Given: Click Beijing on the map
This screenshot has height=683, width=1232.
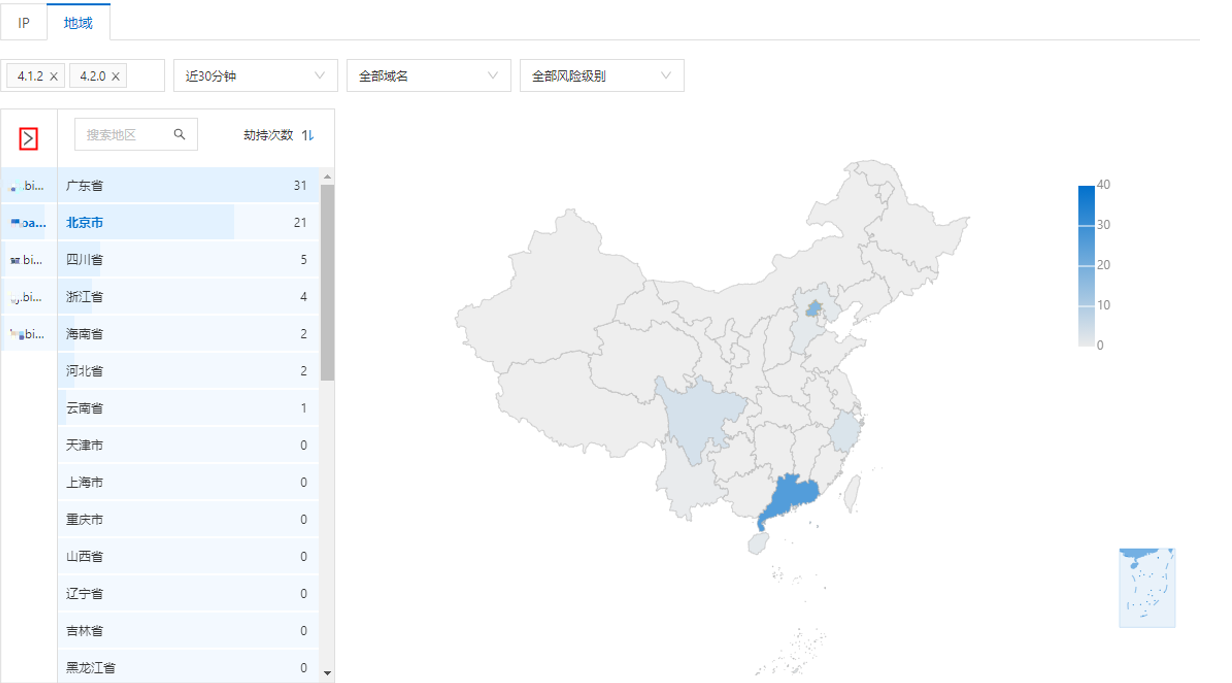Looking at the screenshot, I should click(815, 307).
